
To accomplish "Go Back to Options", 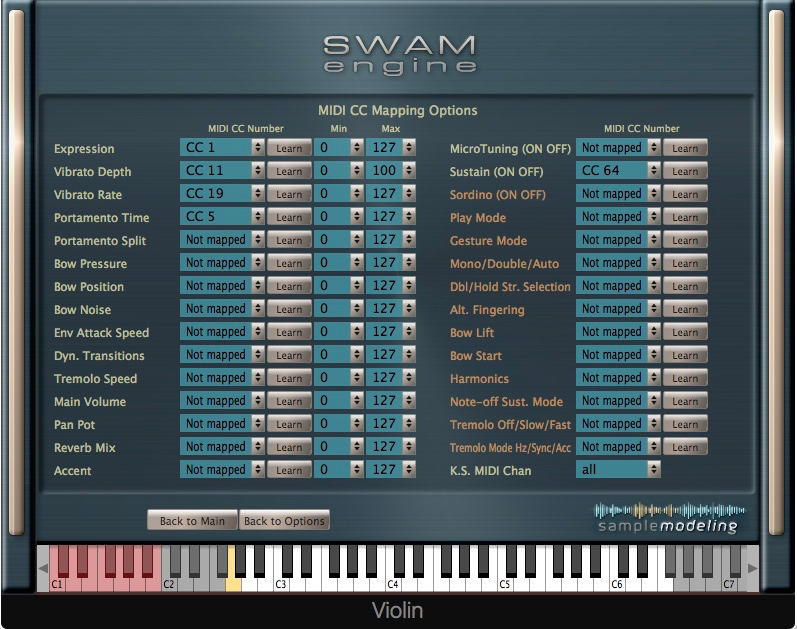I will point(284,521).
